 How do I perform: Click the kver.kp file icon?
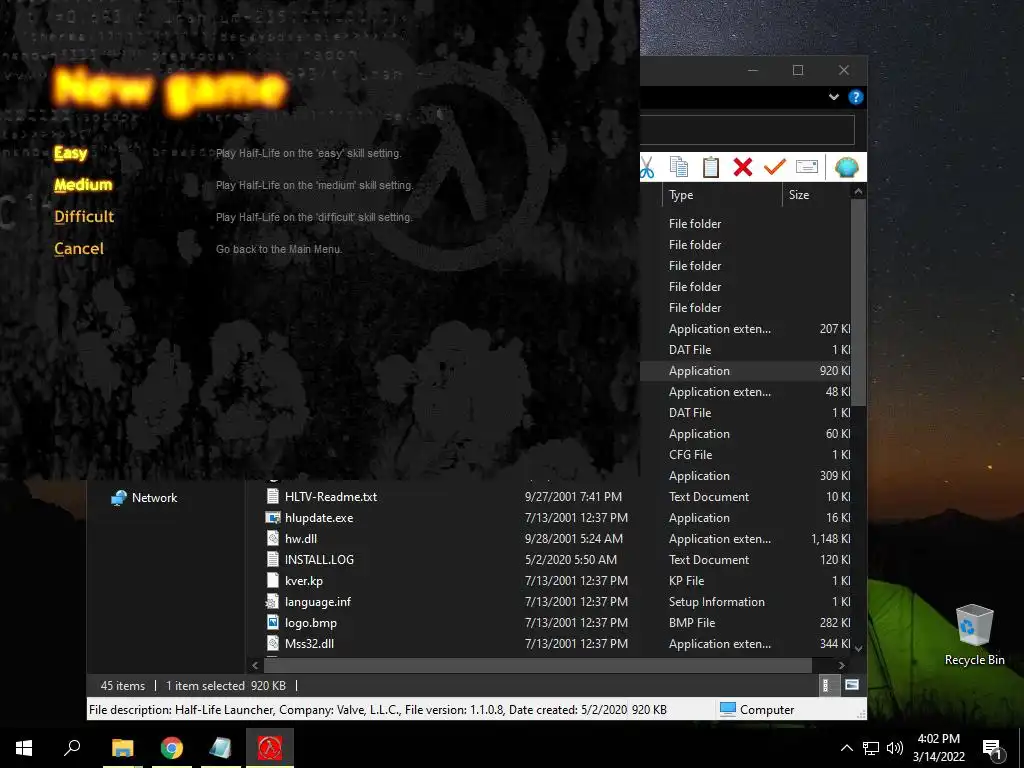[x=273, y=581]
